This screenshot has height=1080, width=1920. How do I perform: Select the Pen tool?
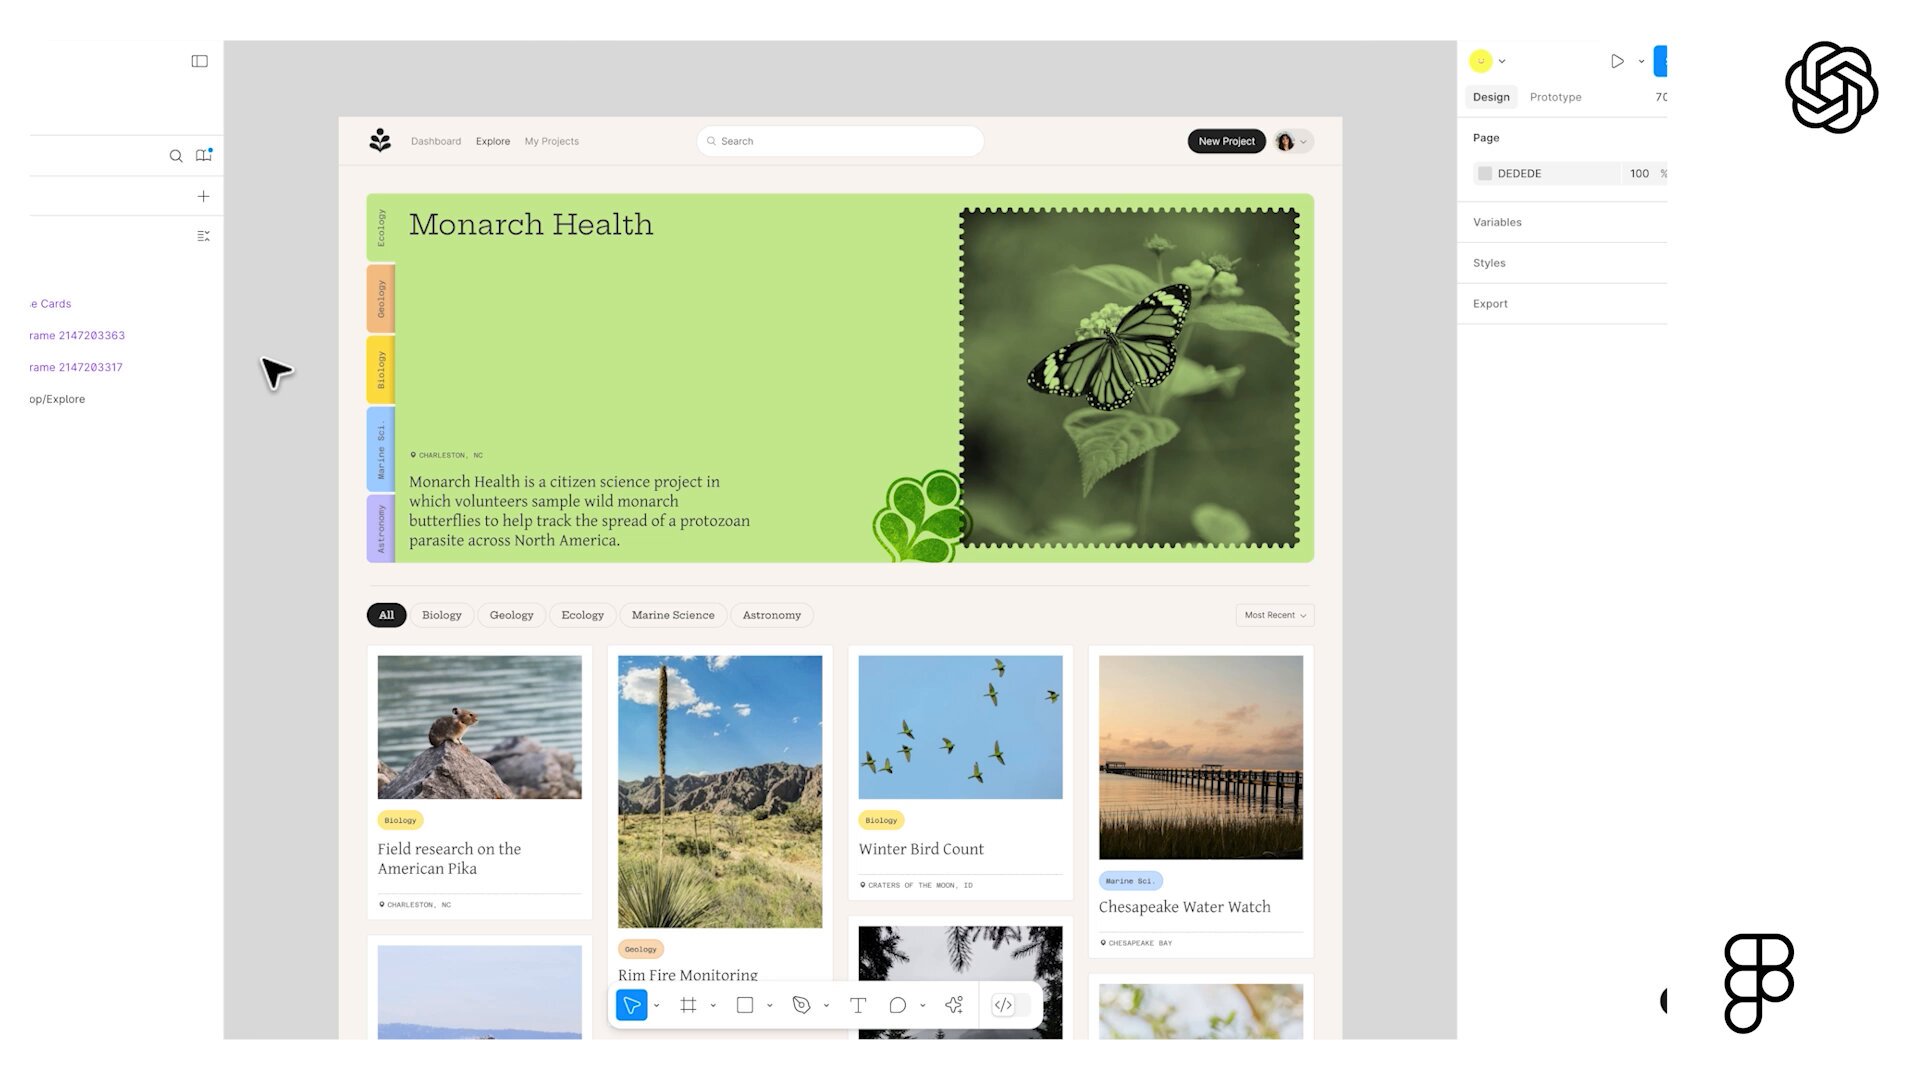coord(801,1005)
